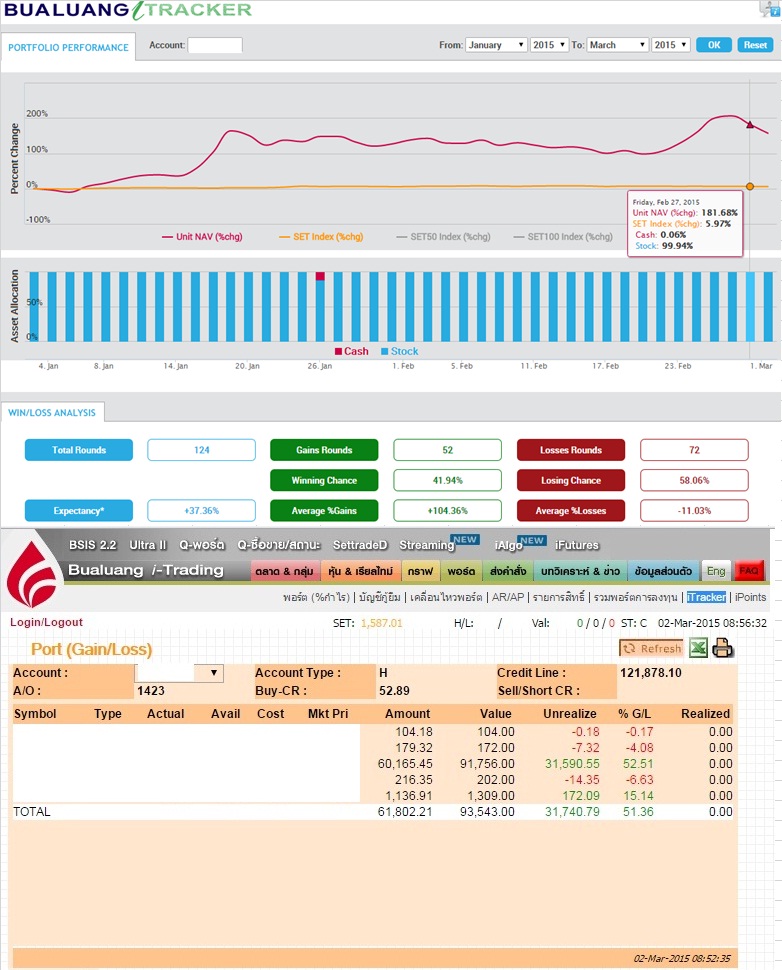
Task: Open Ultra II menu item
Action: tap(148, 545)
